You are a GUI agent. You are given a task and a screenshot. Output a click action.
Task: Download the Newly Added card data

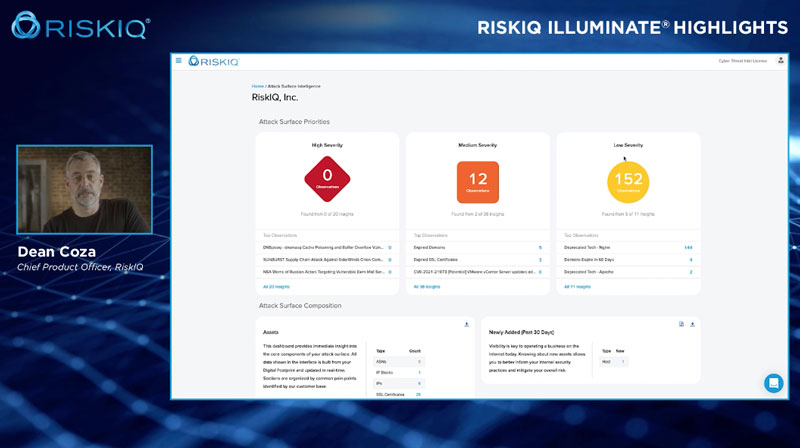pos(692,325)
